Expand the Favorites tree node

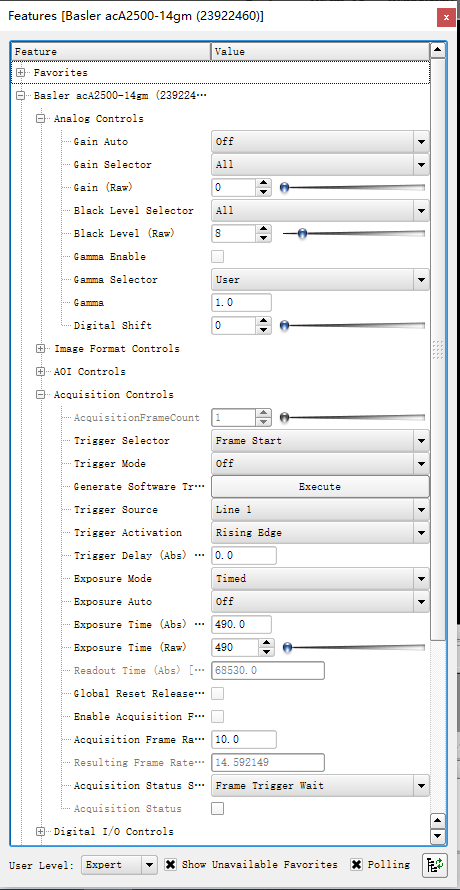(x=20, y=73)
